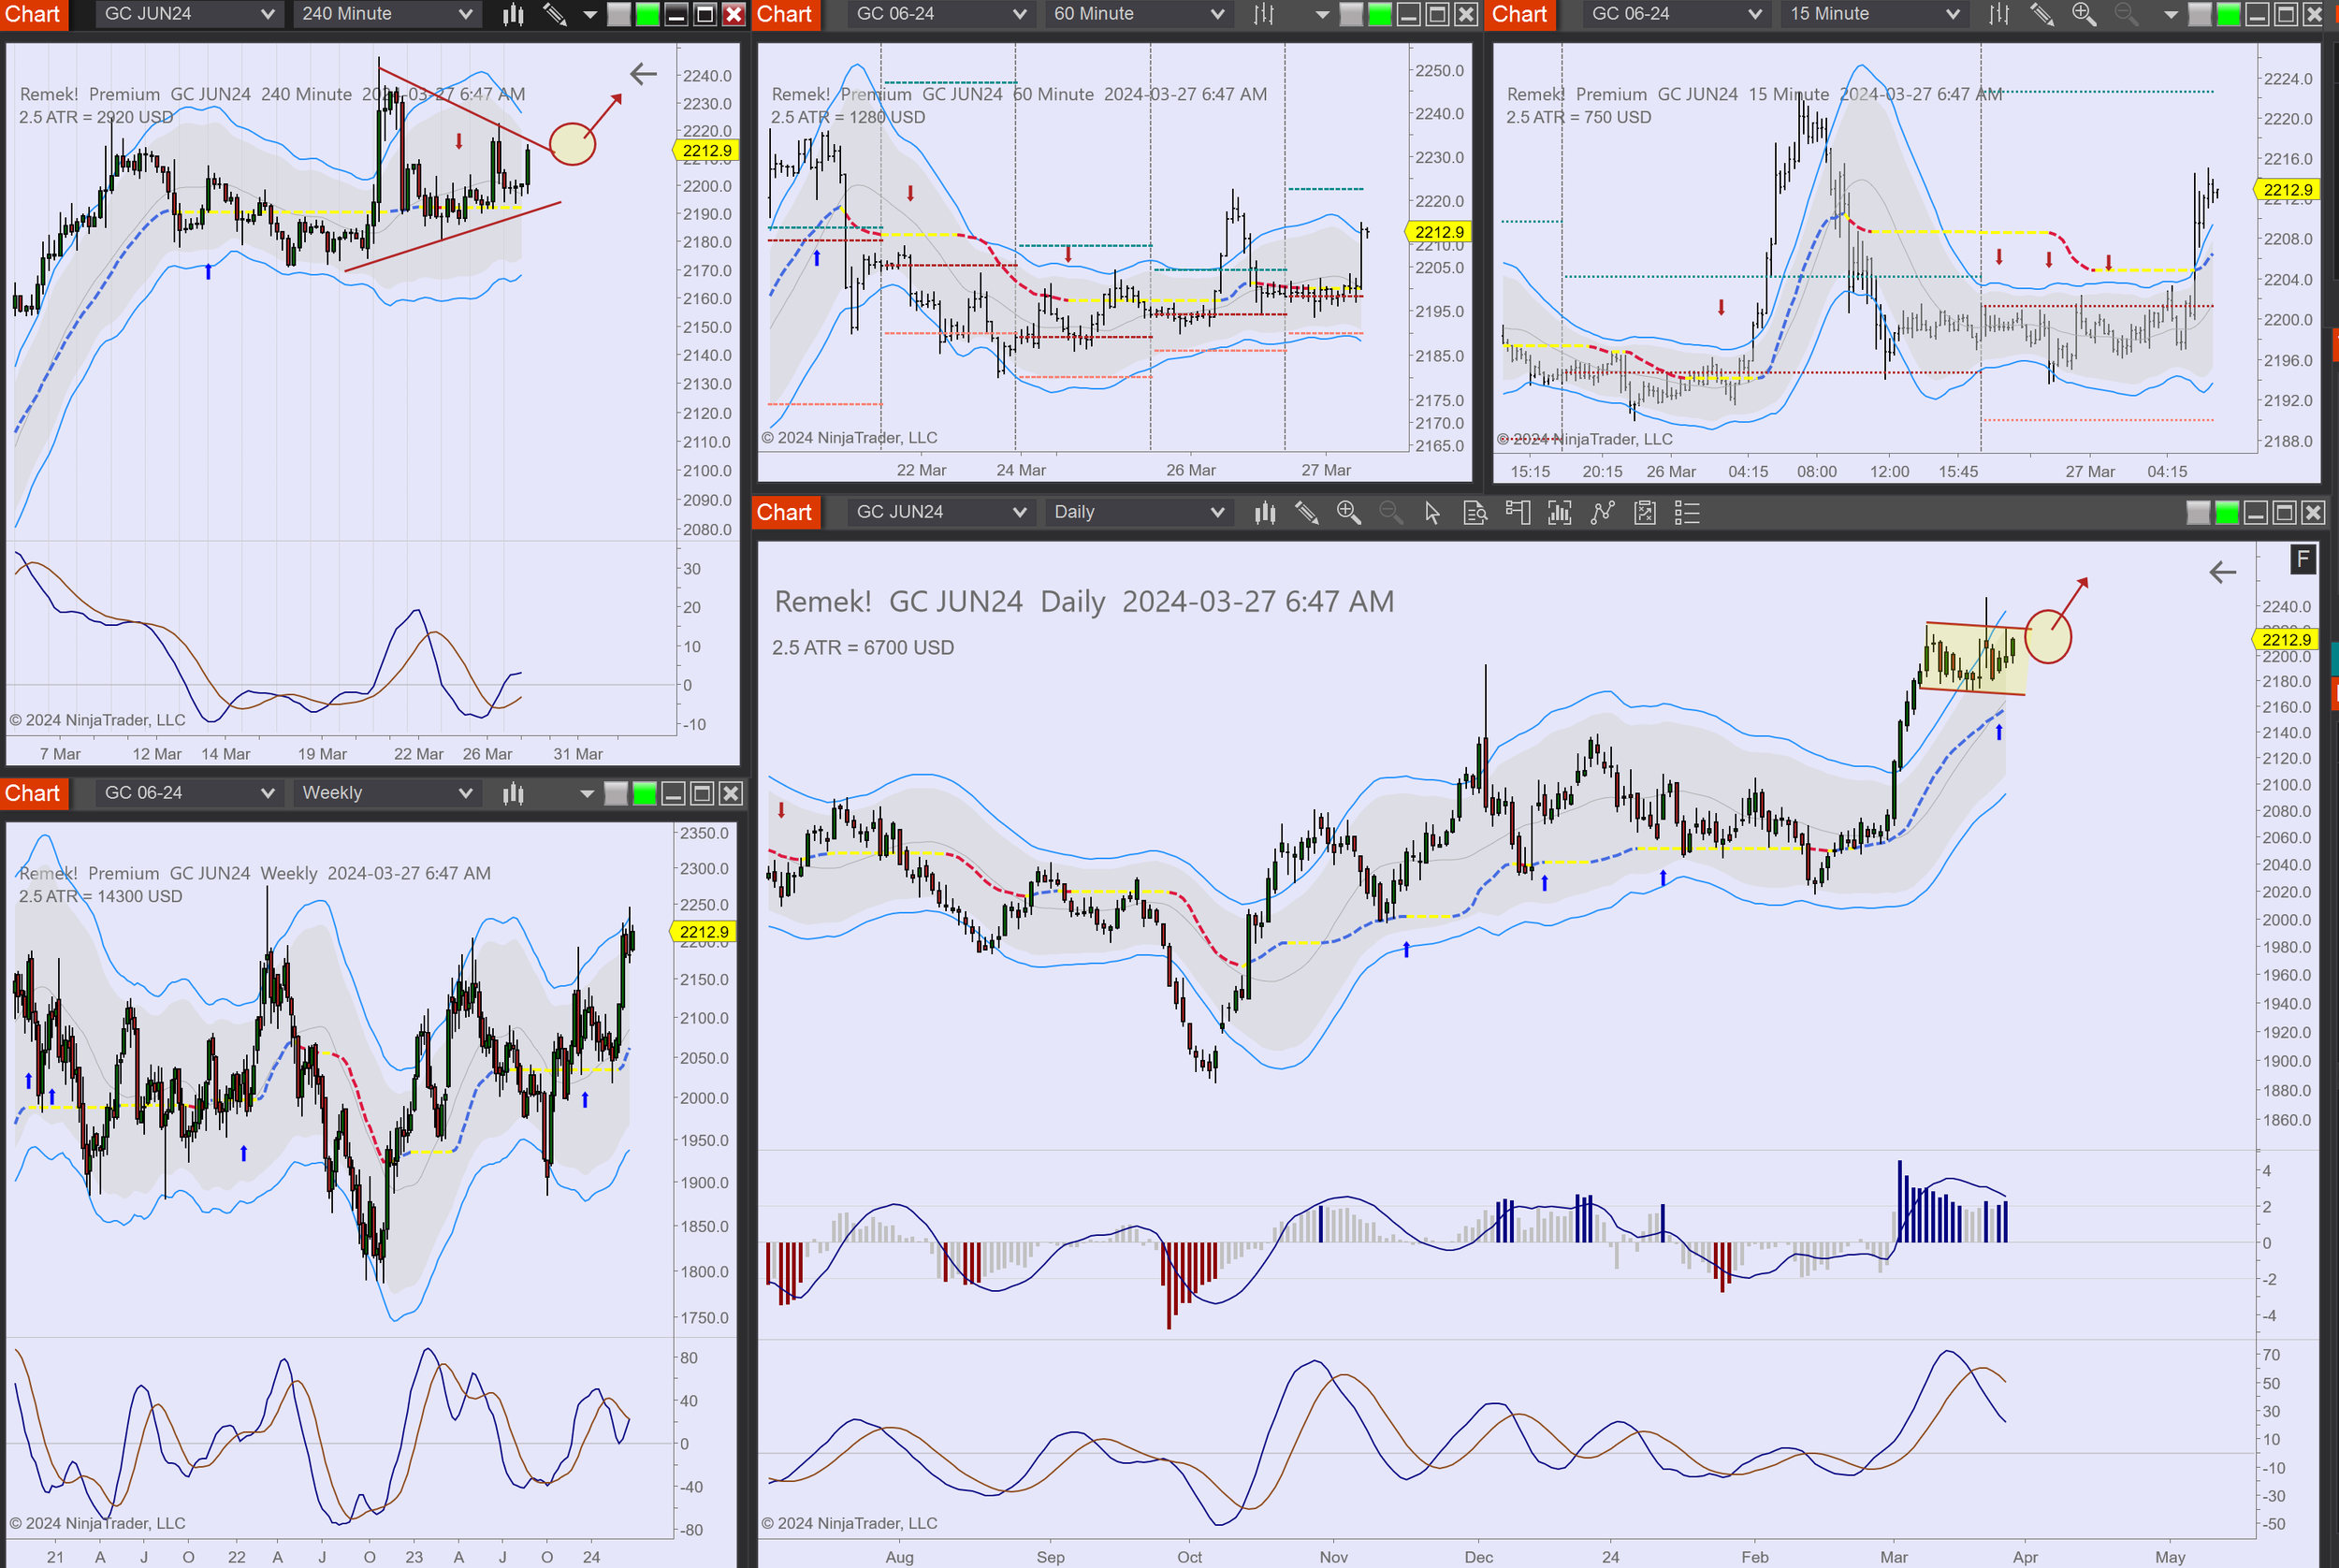
Task: Open bar type icon in Daily chart toolbar
Action: click(x=1265, y=513)
